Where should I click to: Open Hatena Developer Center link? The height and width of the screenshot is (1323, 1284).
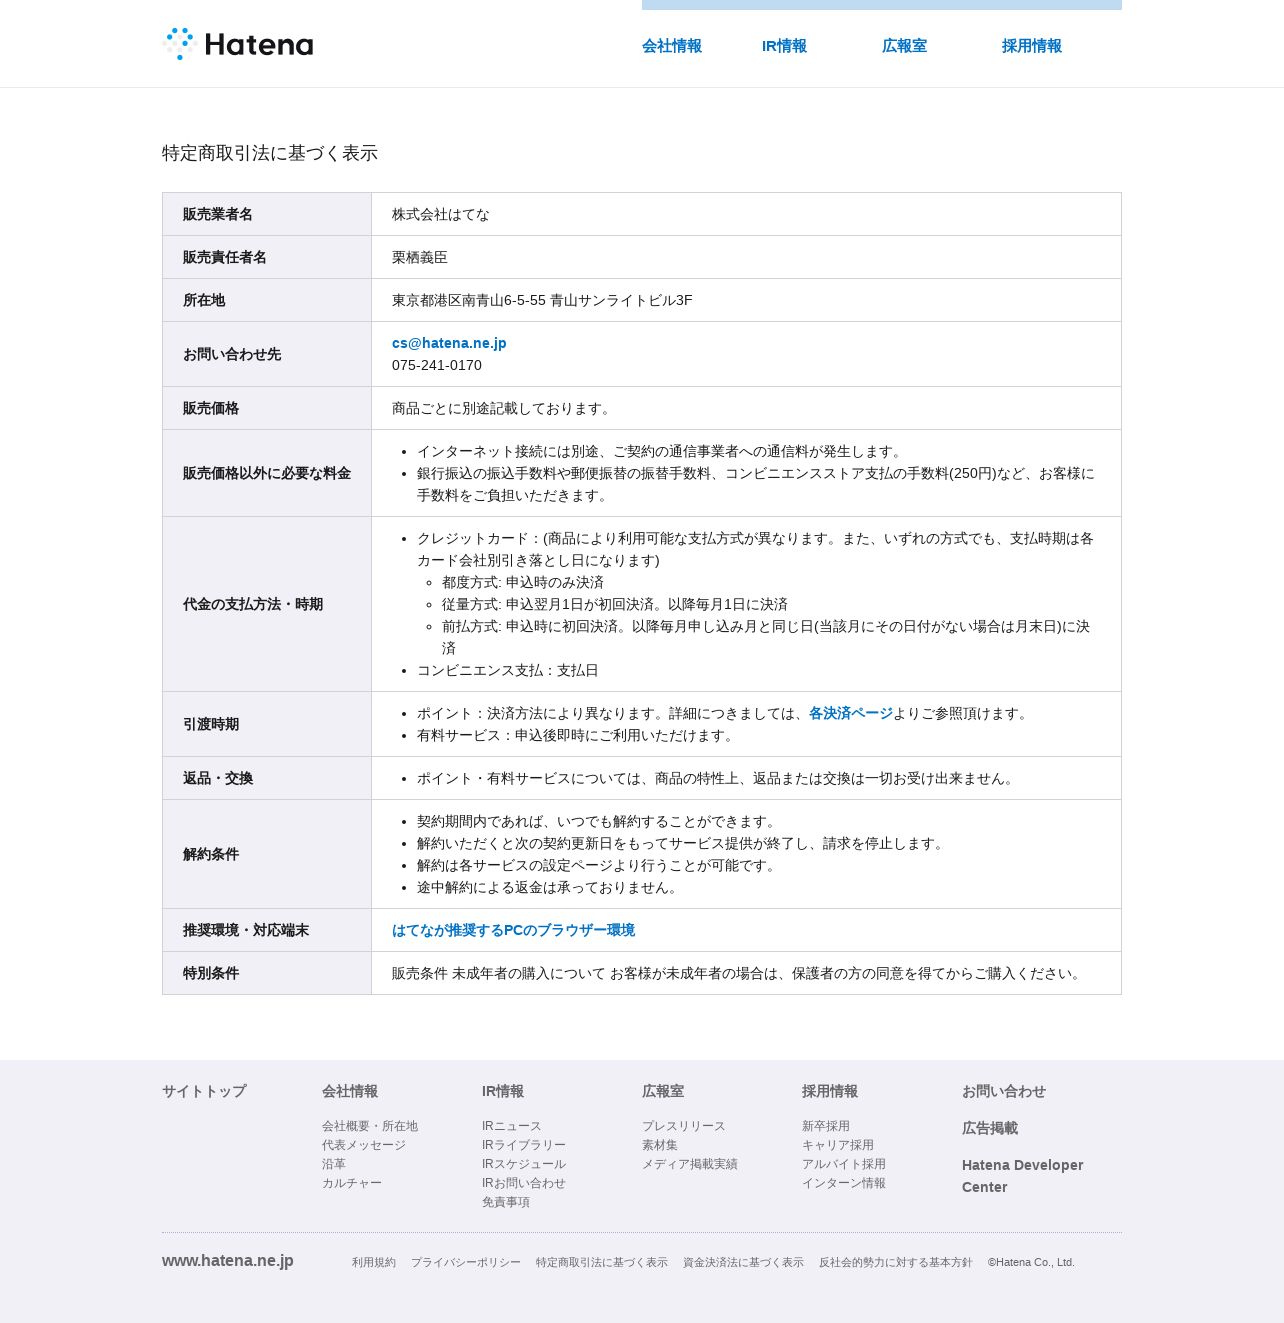pyautogui.click(x=1022, y=1176)
